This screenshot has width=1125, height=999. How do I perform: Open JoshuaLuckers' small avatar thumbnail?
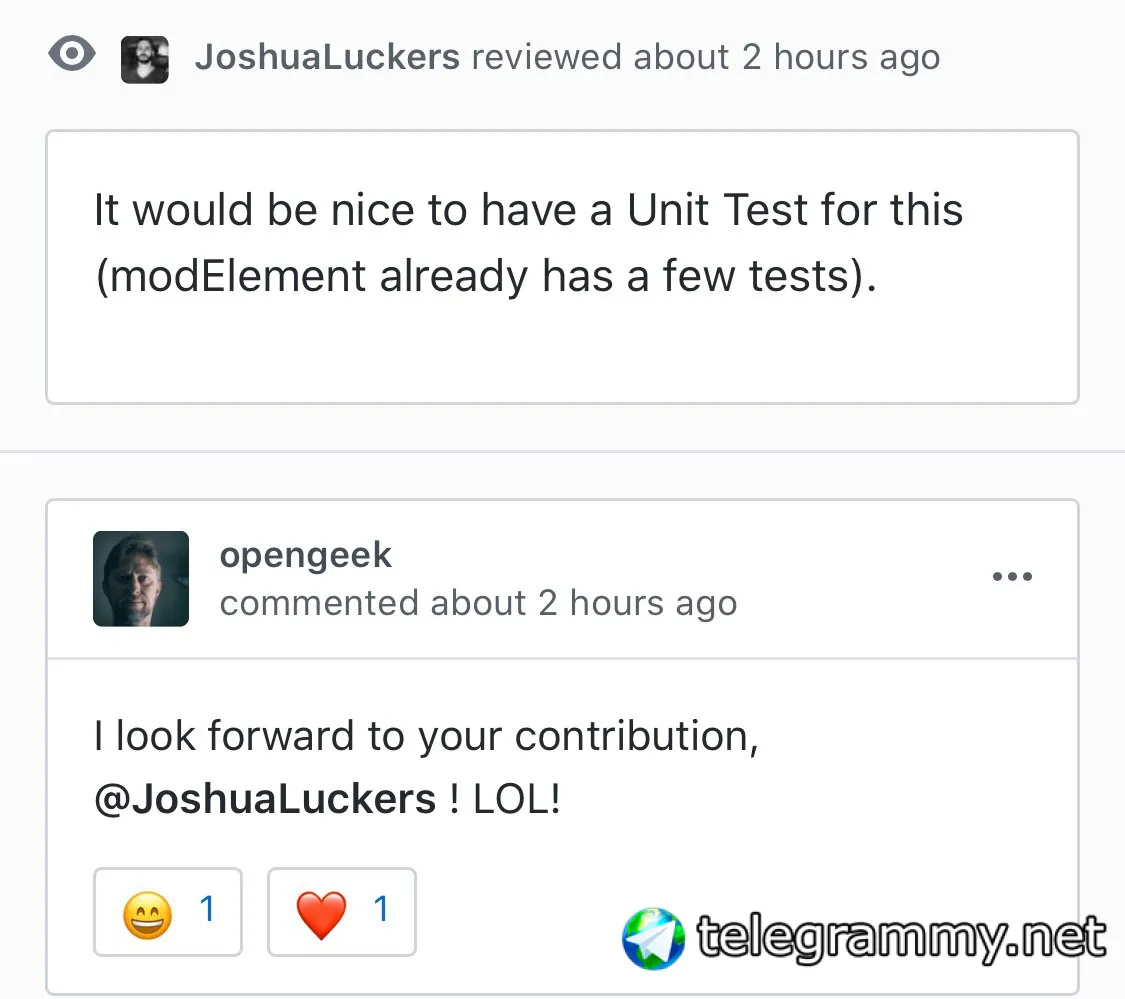tap(144, 59)
